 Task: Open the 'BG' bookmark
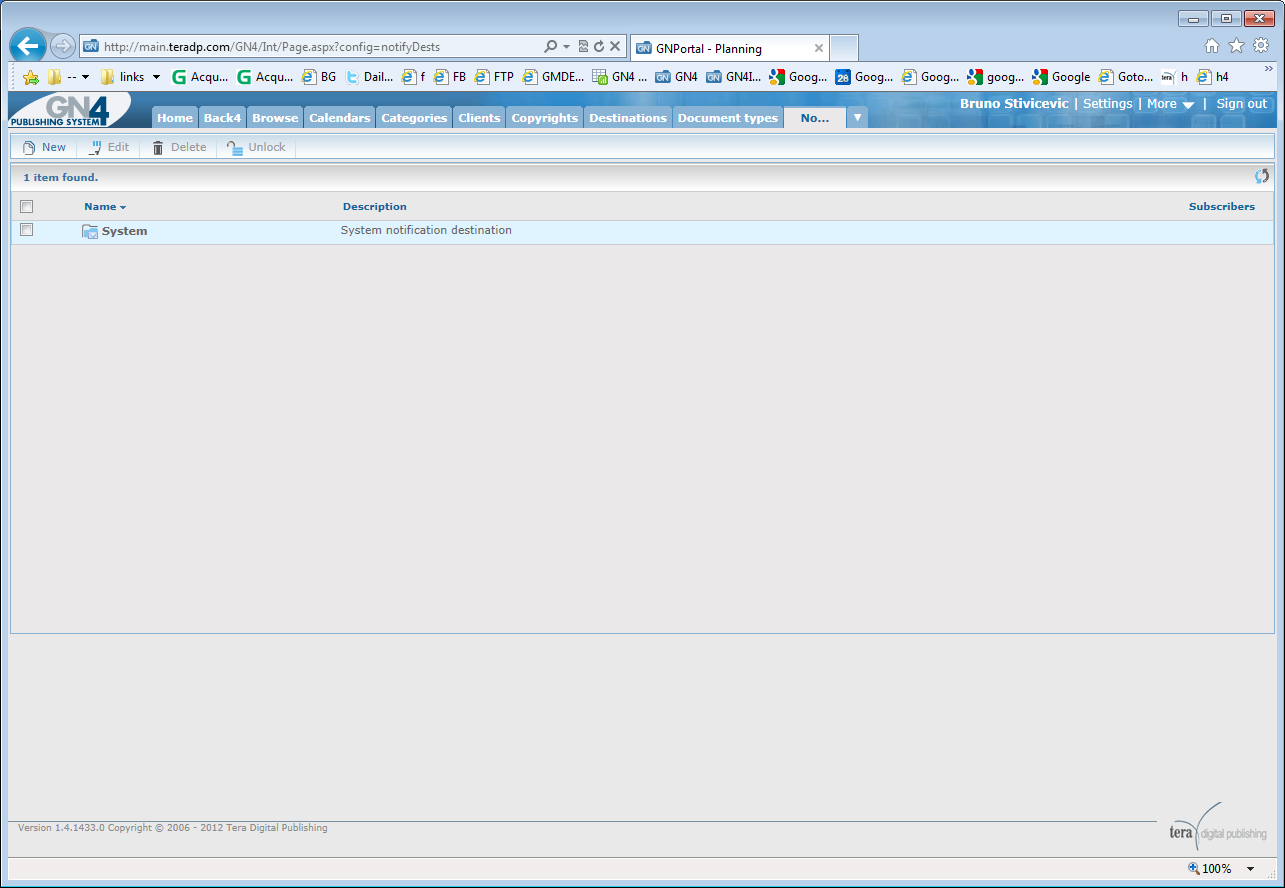tap(319, 77)
